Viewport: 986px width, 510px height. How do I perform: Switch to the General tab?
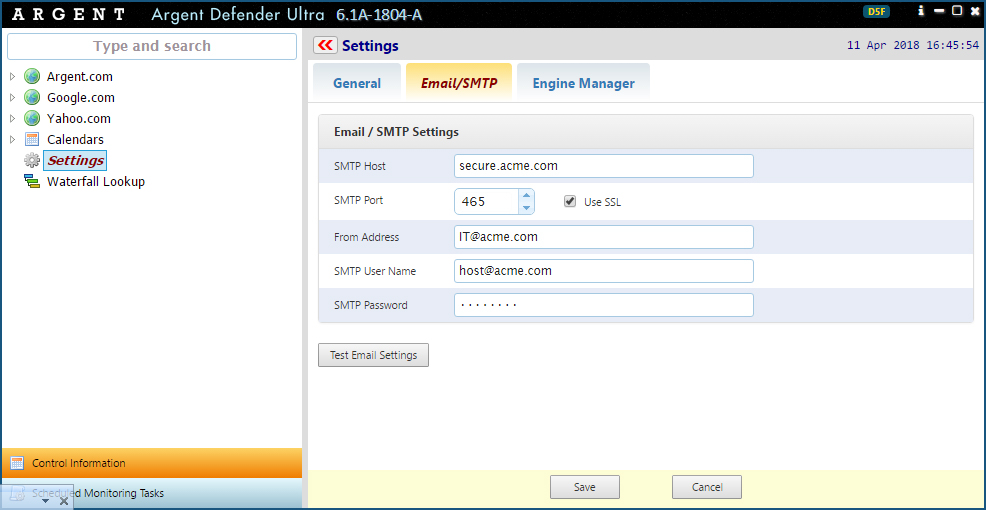357,83
